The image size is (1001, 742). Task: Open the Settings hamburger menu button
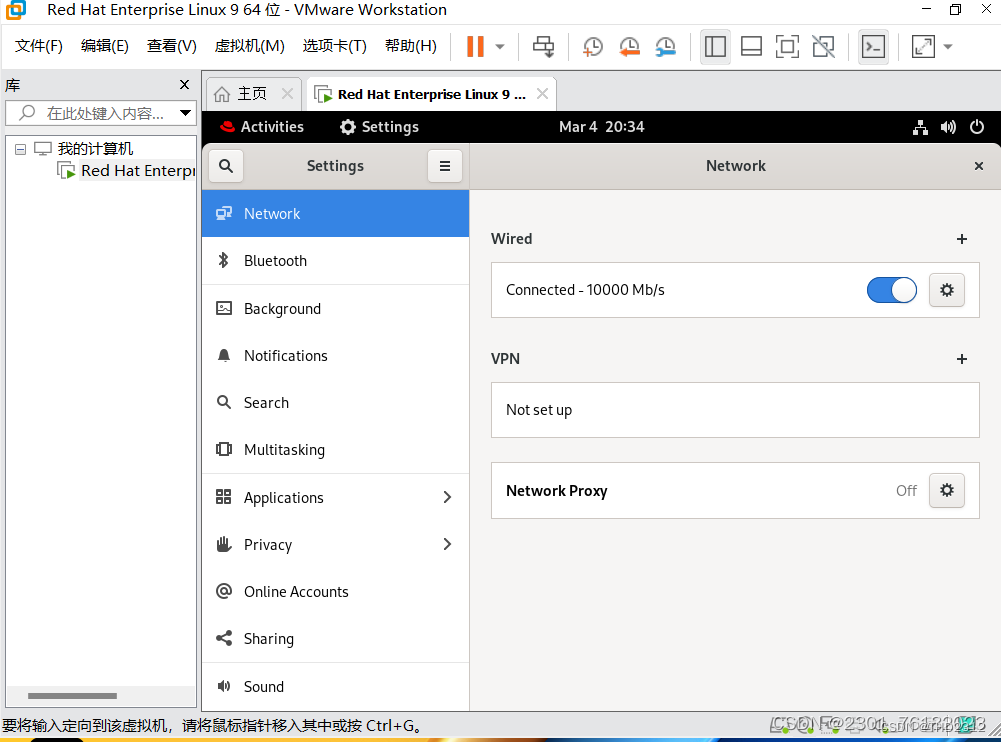click(445, 166)
